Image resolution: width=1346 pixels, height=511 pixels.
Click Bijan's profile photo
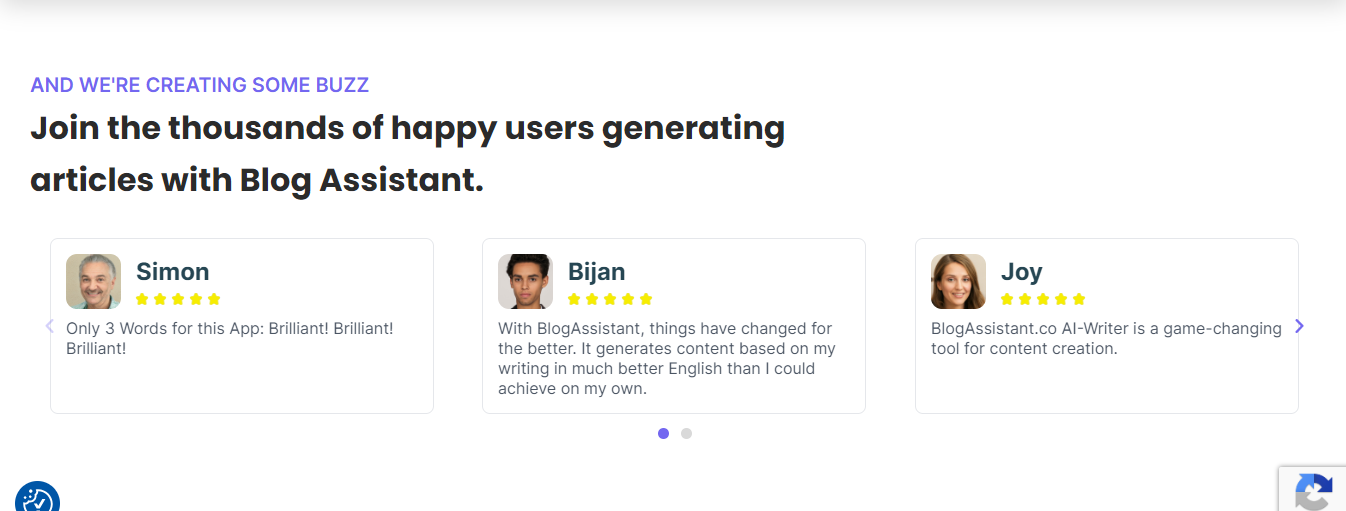click(525, 281)
